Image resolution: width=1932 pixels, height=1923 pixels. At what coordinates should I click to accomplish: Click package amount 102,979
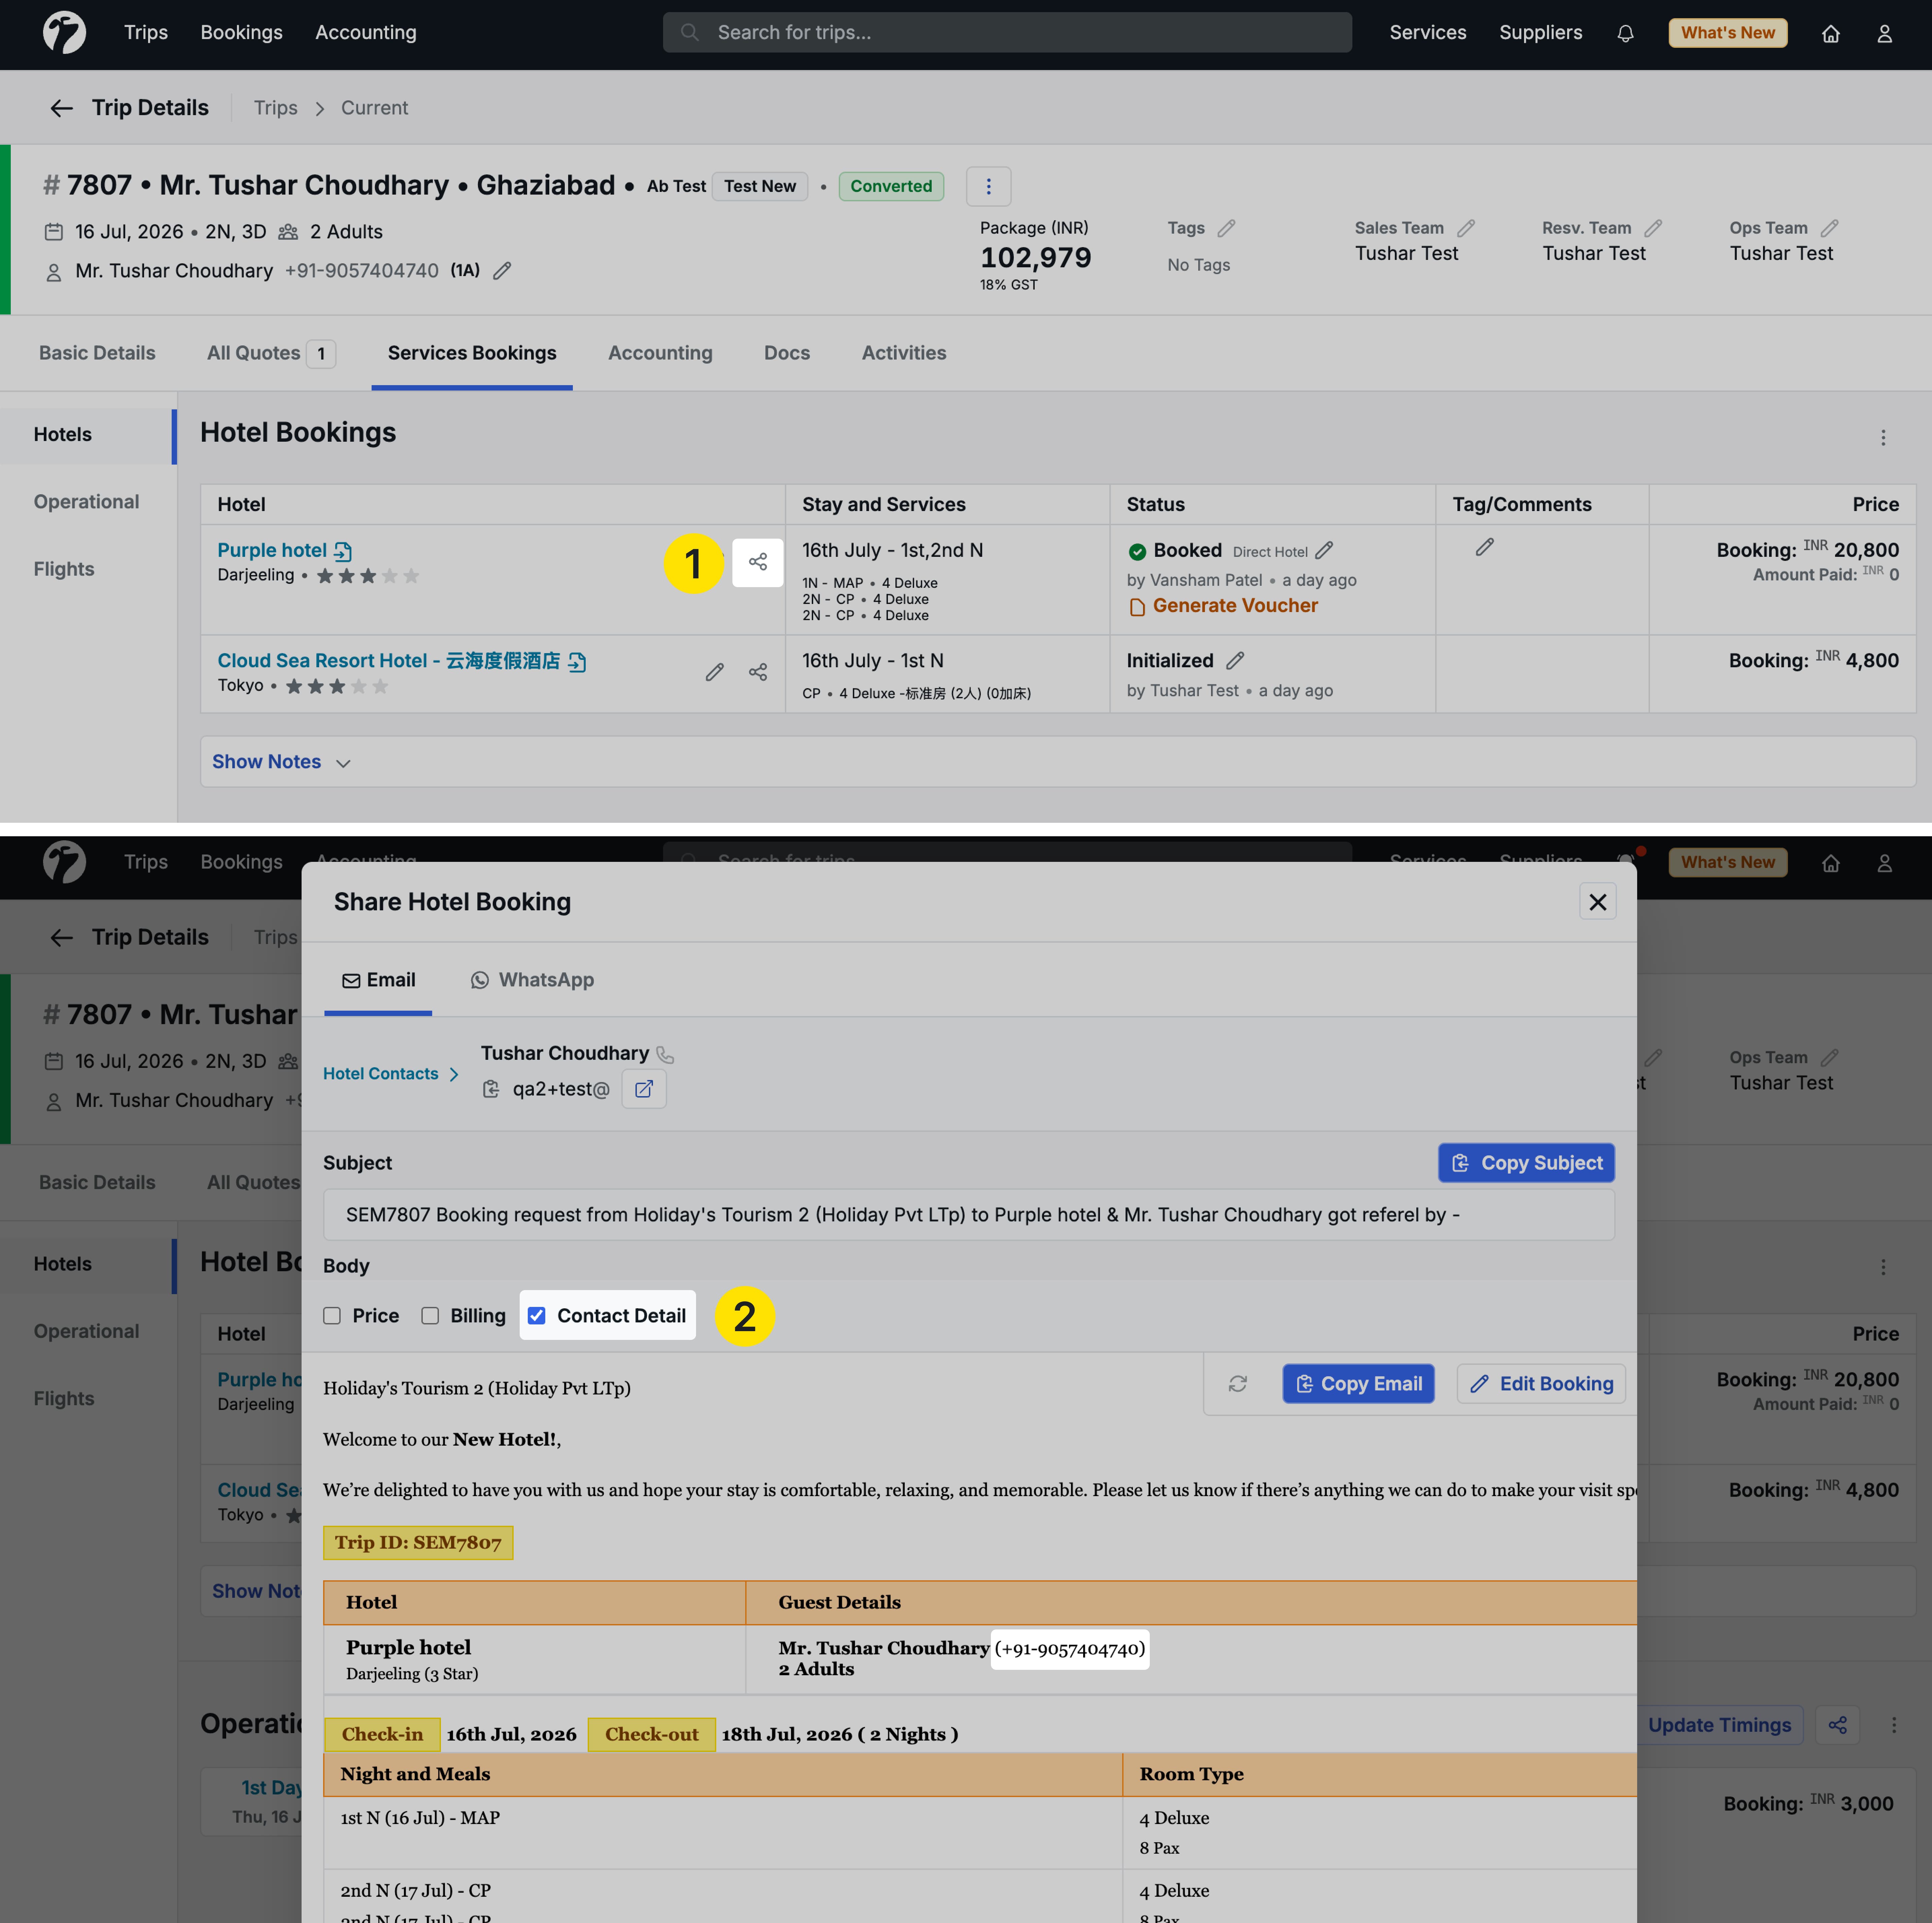click(x=1036, y=258)
